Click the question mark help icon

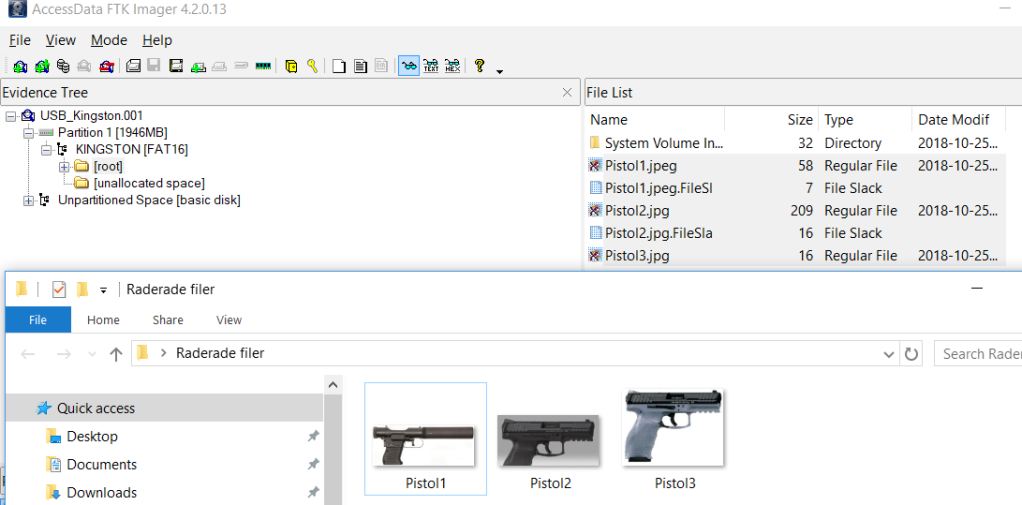coord(480,66)
